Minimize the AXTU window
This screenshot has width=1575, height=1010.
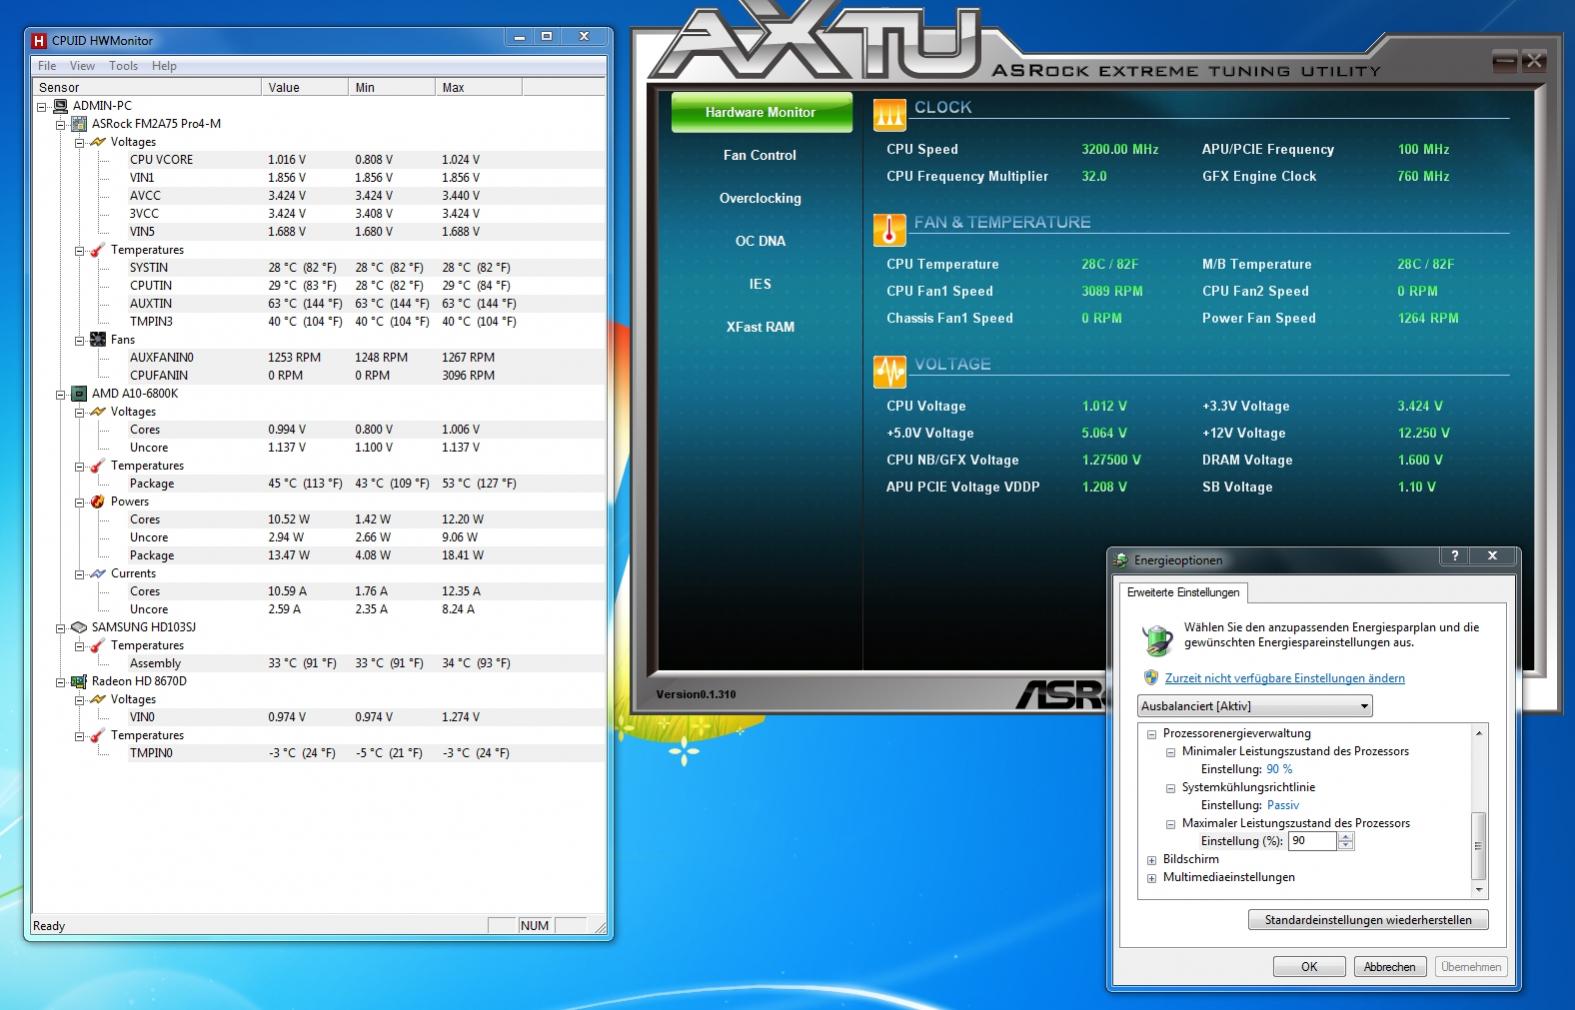pos(1503,62)
